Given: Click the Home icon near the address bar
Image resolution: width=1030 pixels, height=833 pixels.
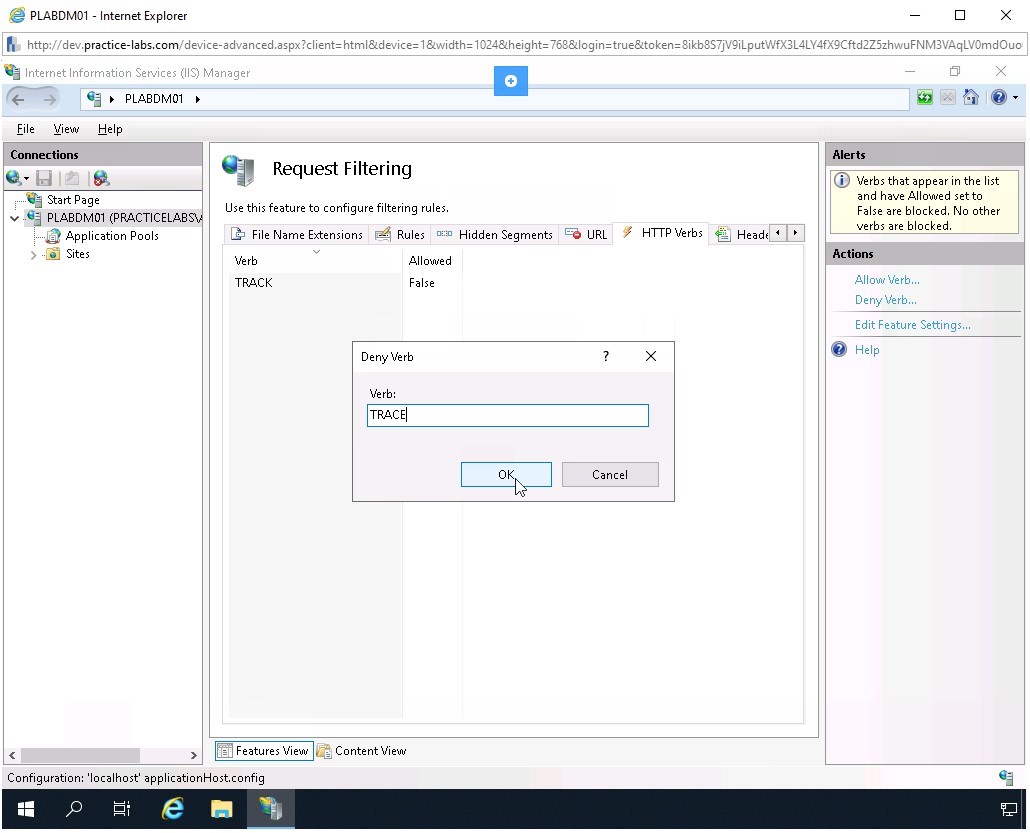Looking at the screenshot, I should tap(971, 97).
